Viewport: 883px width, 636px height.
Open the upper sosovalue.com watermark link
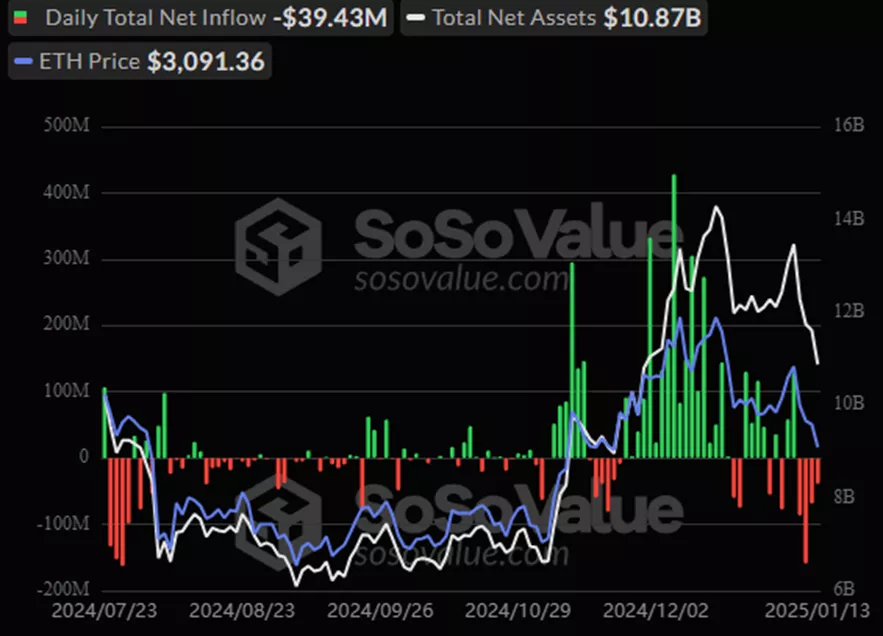pyautogui.click(x=462, y=278)
